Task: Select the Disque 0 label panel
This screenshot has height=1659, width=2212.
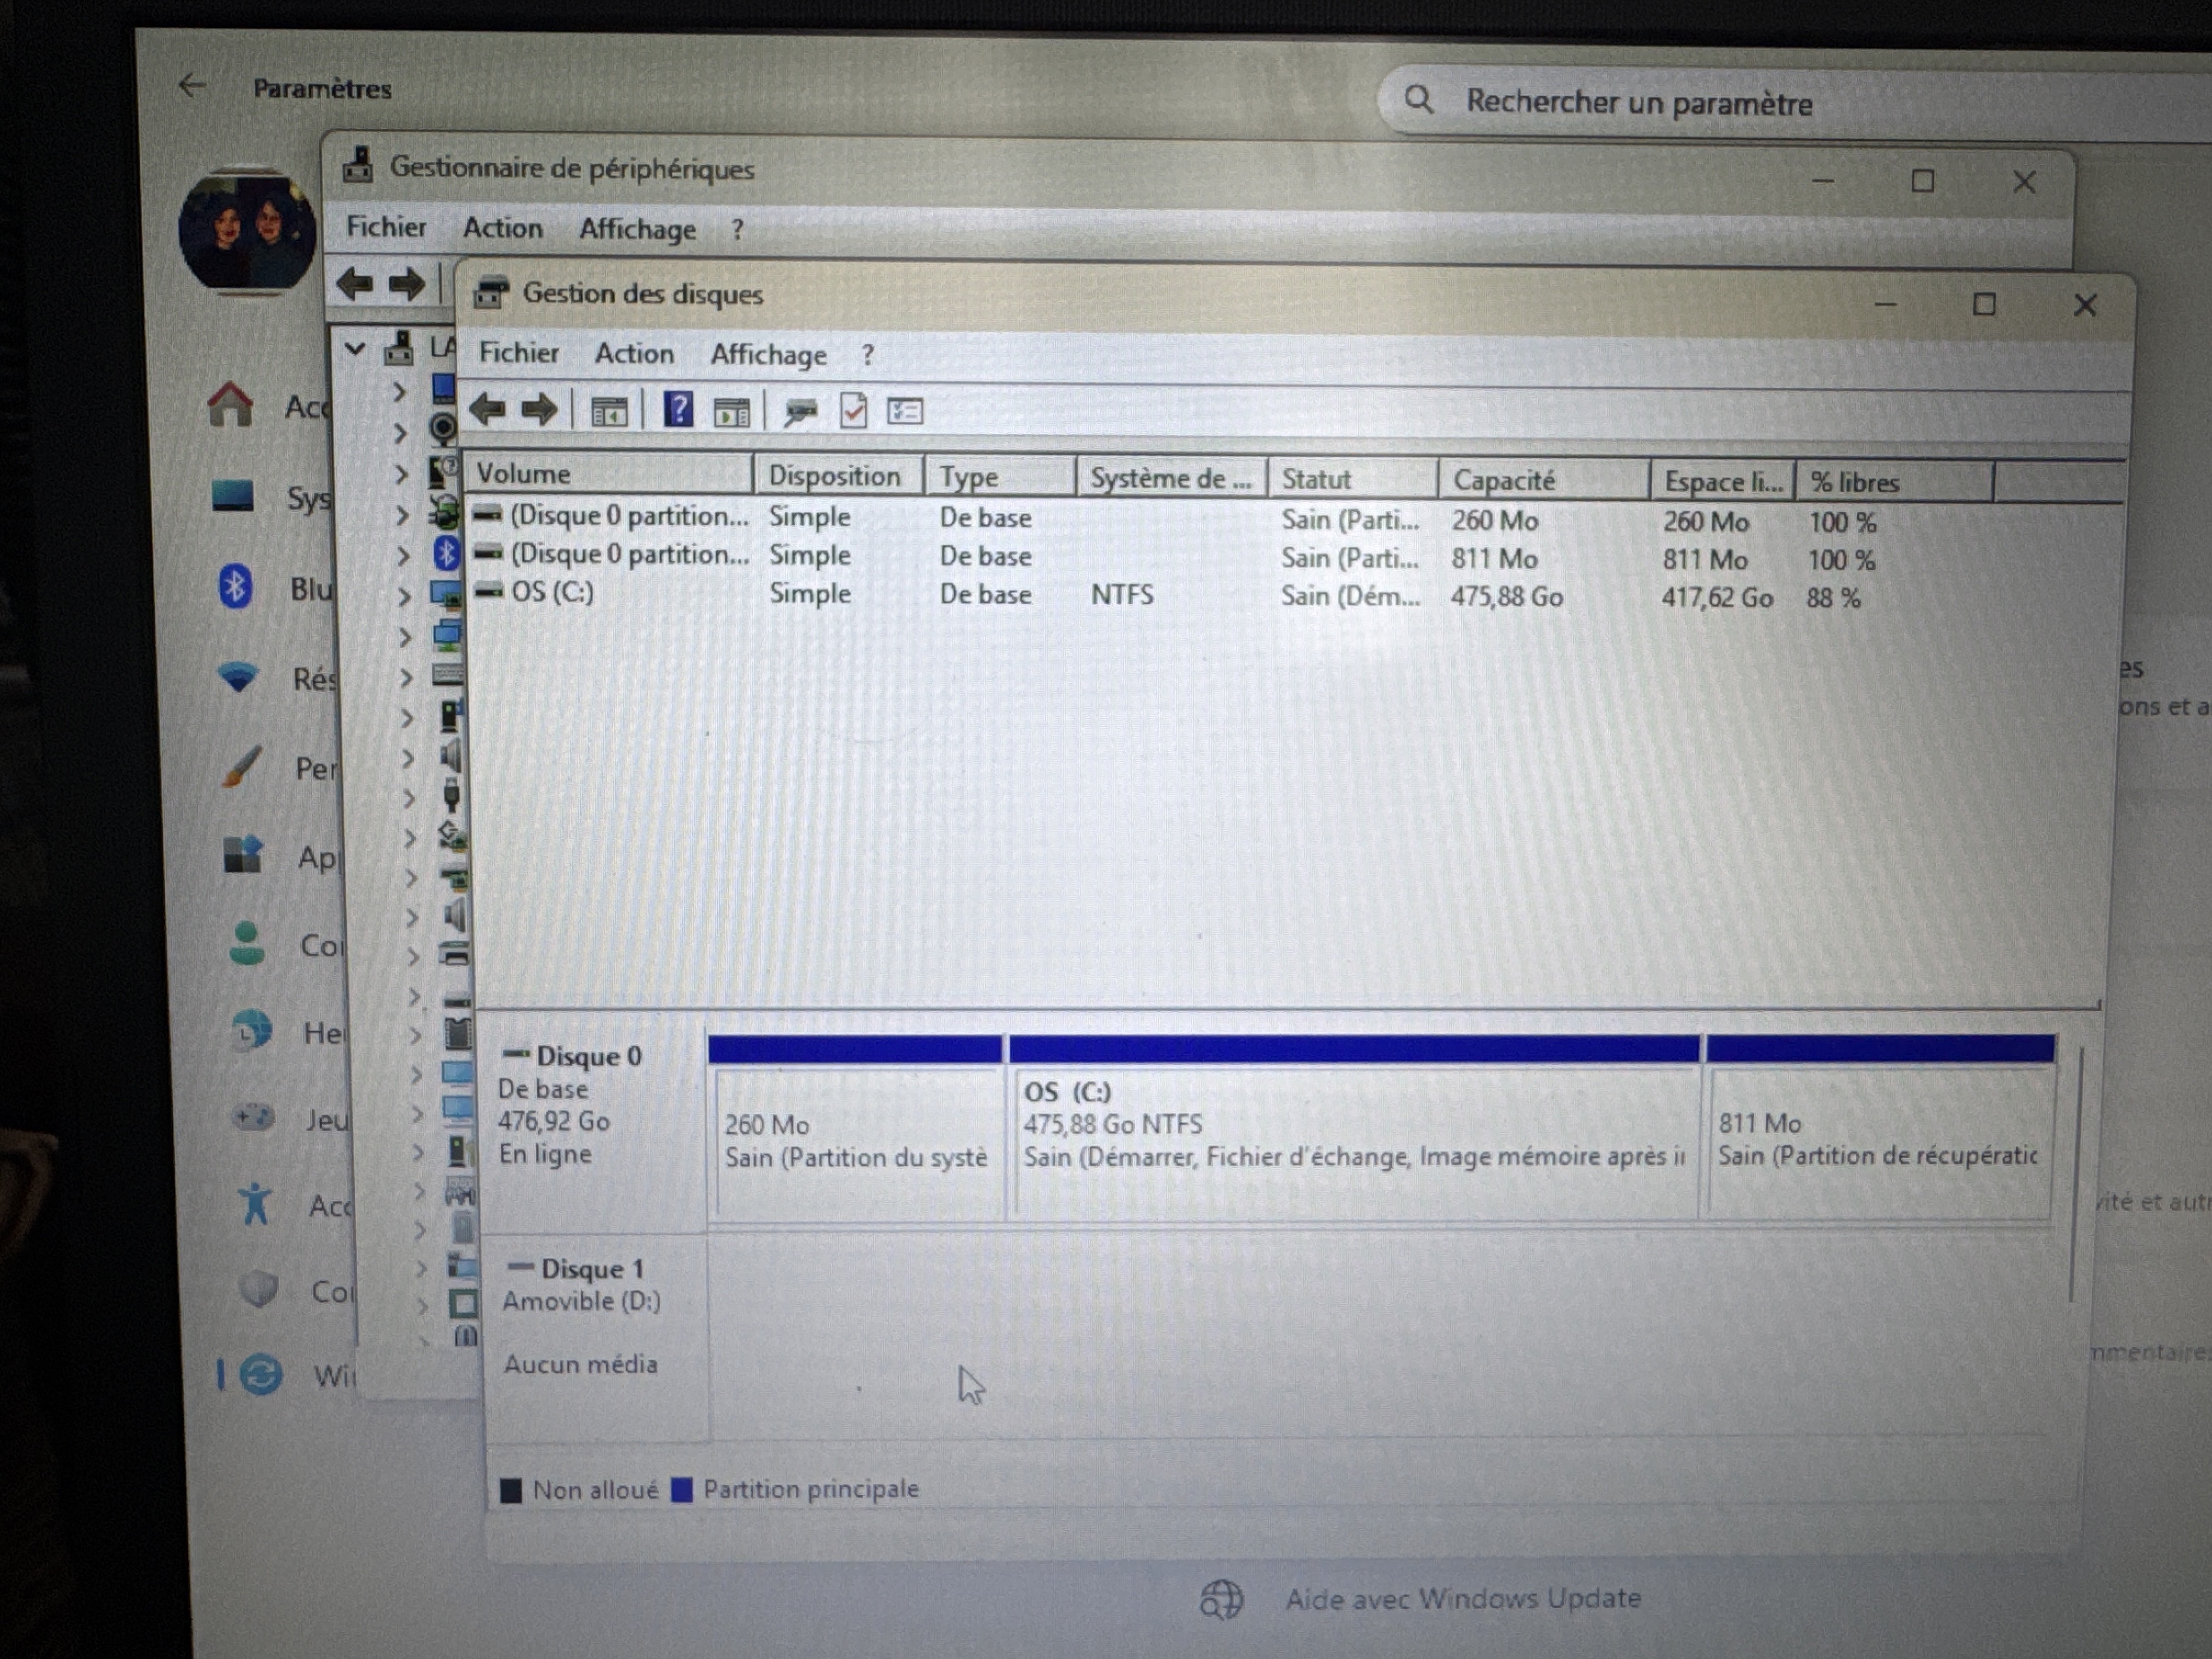Action: 594,1122
